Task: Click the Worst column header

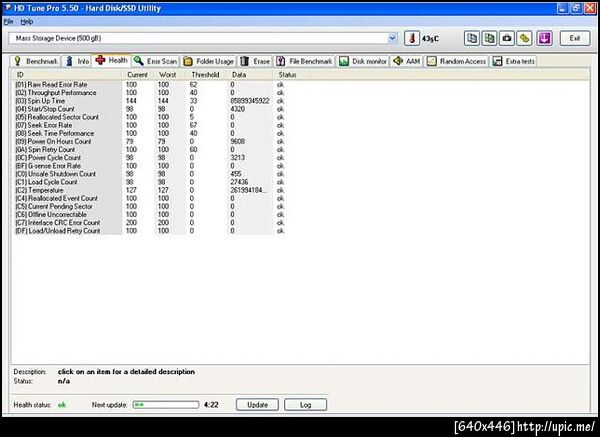Action: [168, 75]
